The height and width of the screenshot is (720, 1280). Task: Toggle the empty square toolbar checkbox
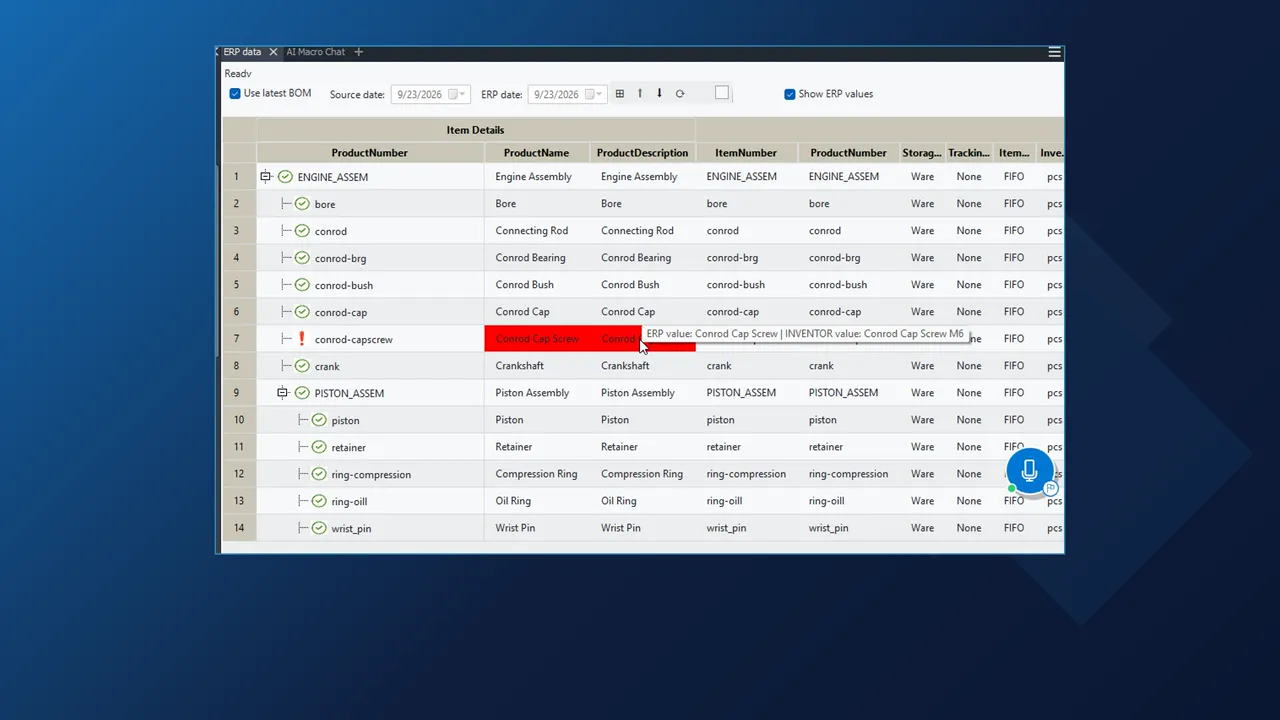(x=722, y=93)
